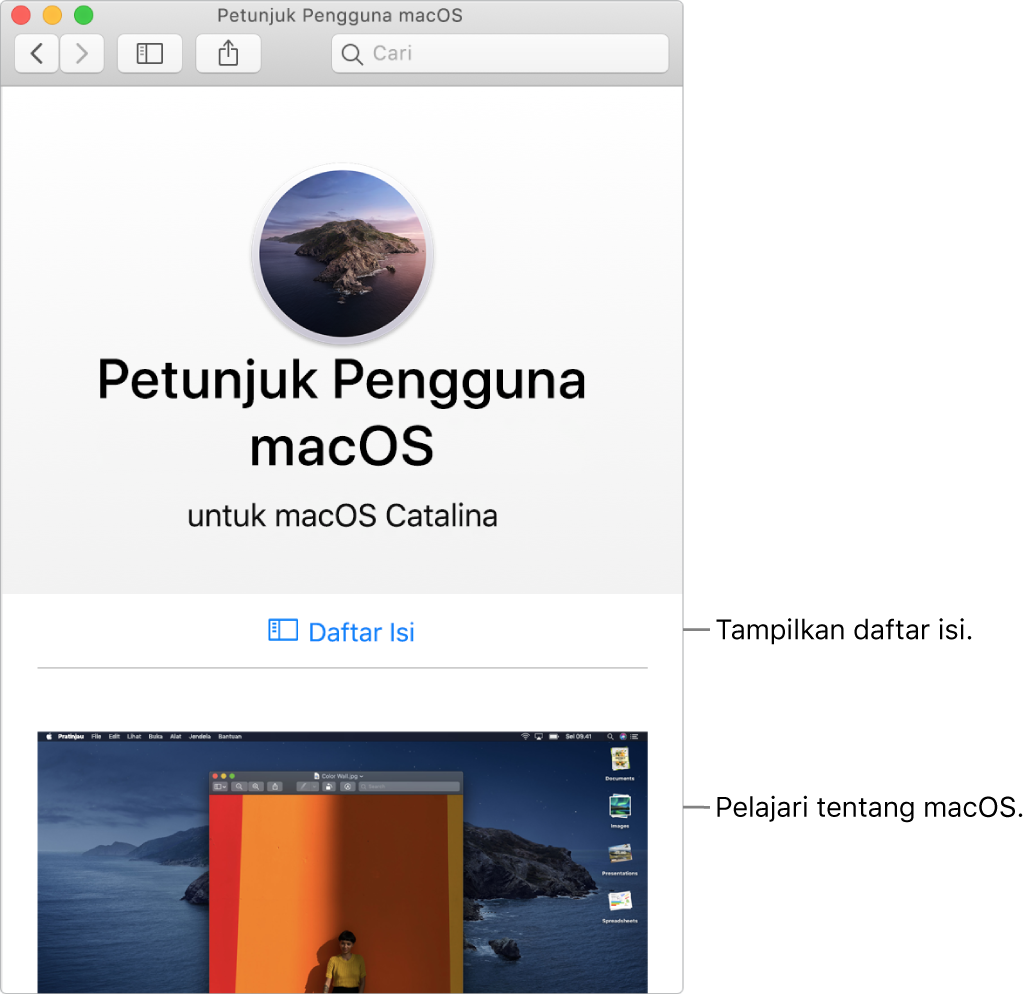Viewport: 1027px width, 995px height.
Task: Click the Spotlight search icon in the menu bar
Action: [x=609, y=735]
